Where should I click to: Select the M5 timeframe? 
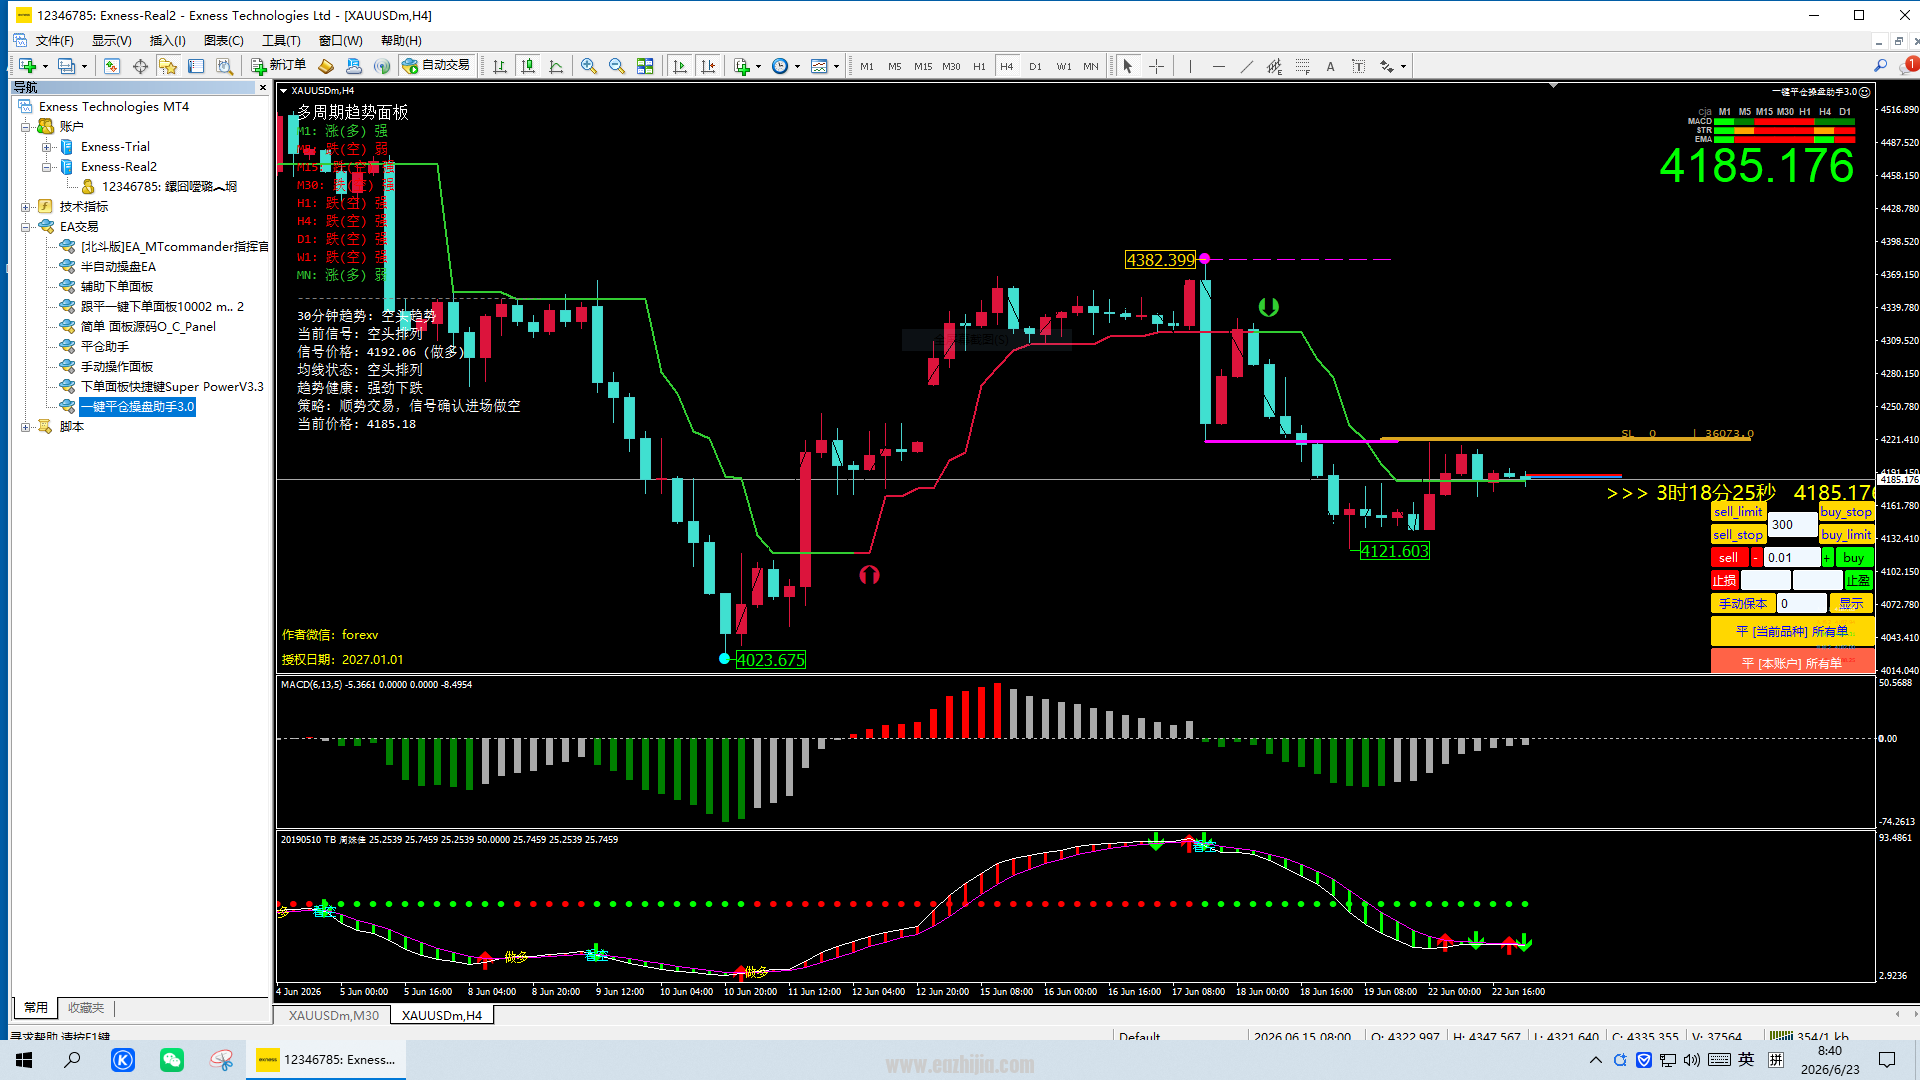tap(895, 66)
